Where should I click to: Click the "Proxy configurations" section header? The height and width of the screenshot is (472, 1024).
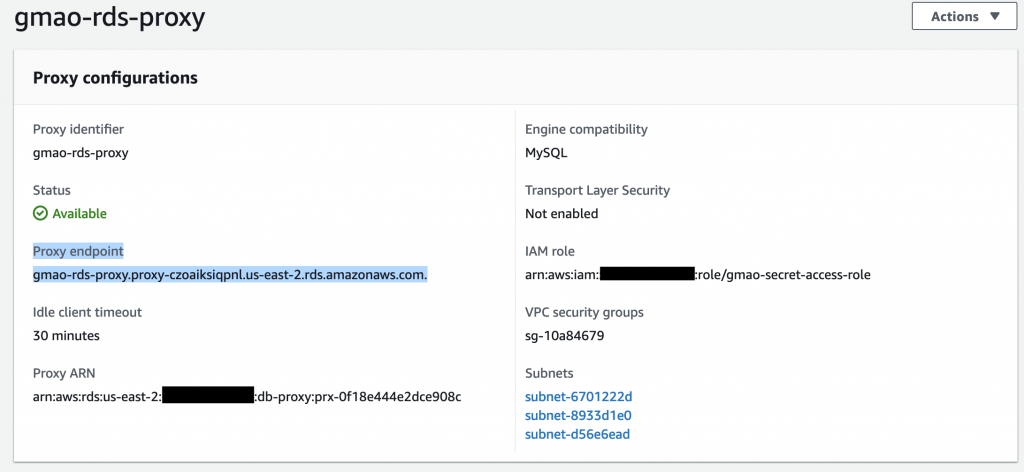point(115,78)
